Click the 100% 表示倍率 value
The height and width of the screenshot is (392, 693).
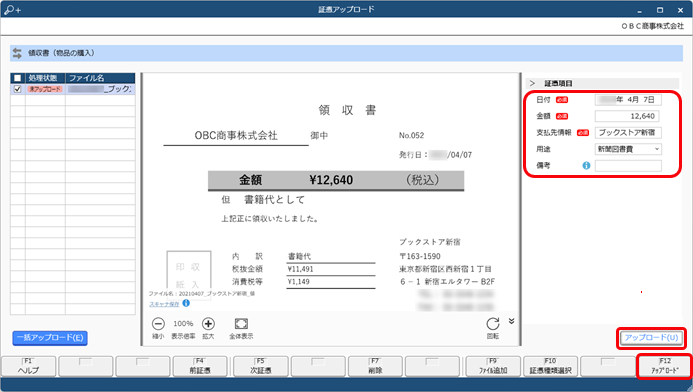tap(183, 323)
